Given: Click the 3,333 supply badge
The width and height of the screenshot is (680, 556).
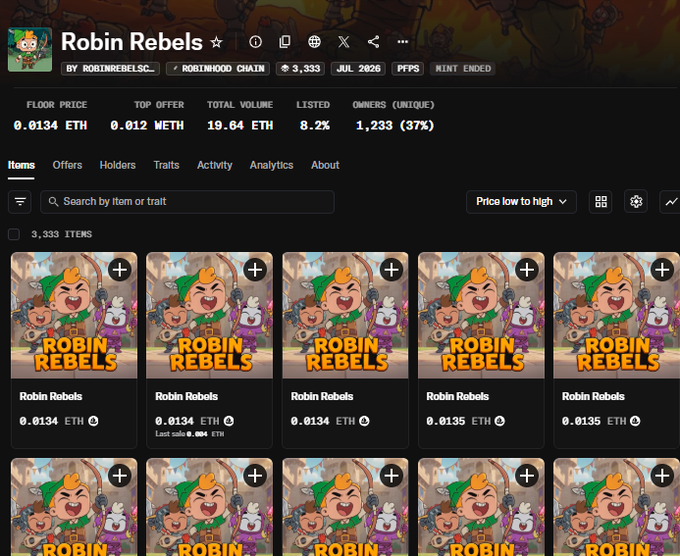Looking at the screenshot, I should [301, 69].
